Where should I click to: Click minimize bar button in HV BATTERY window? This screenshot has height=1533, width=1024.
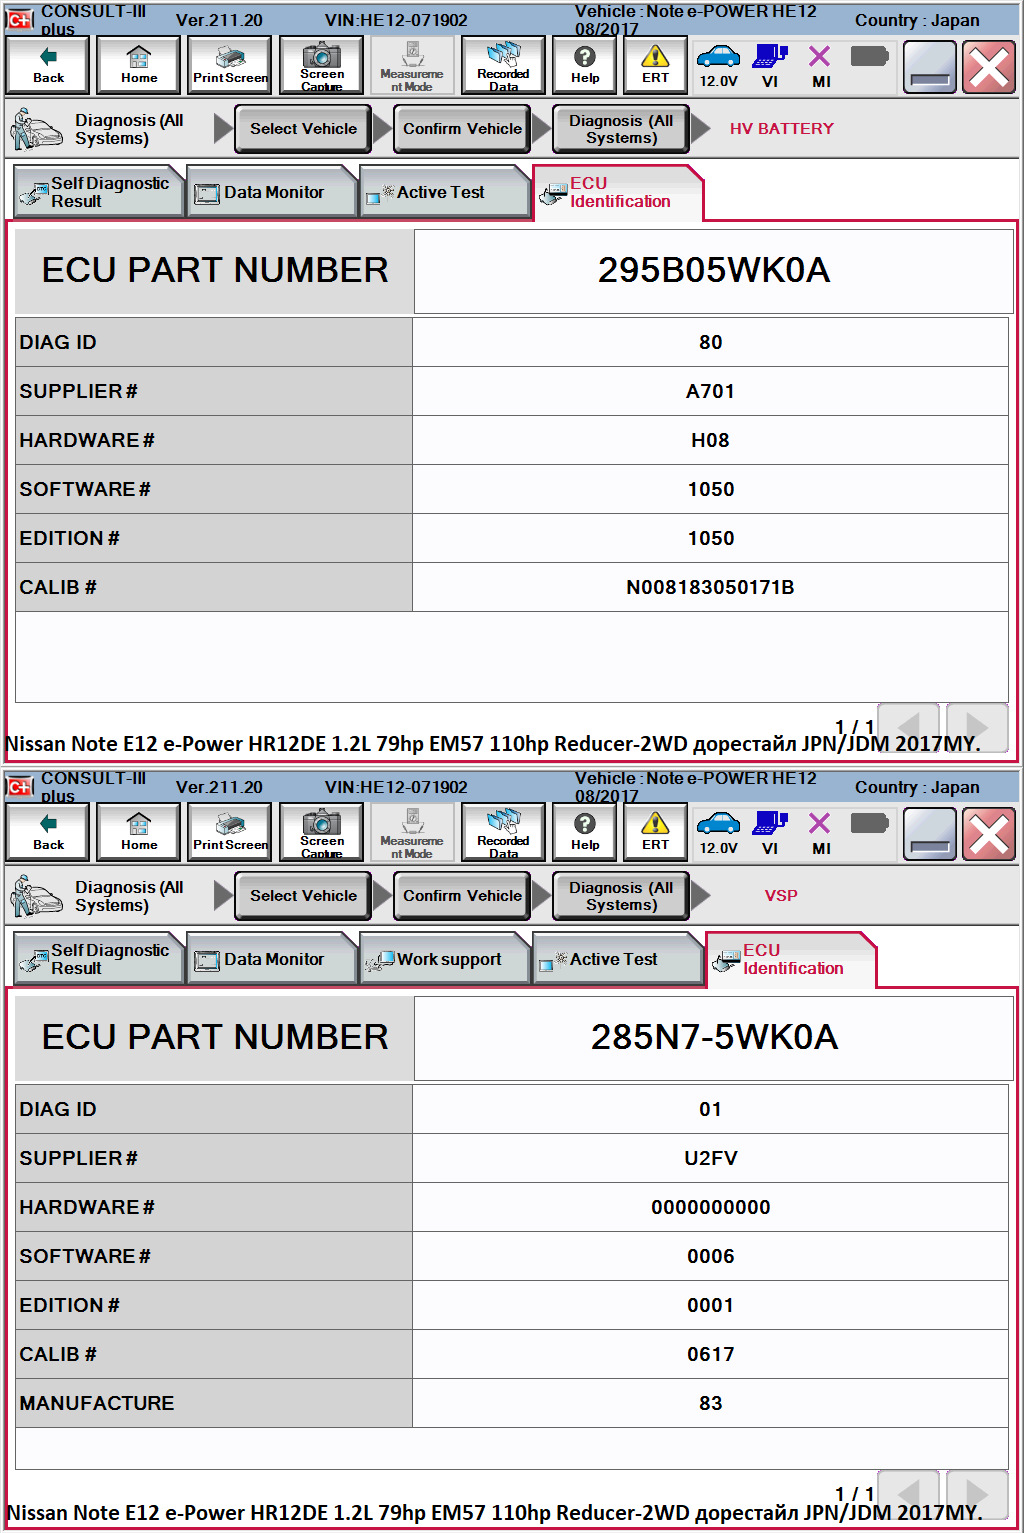point(929,67)
